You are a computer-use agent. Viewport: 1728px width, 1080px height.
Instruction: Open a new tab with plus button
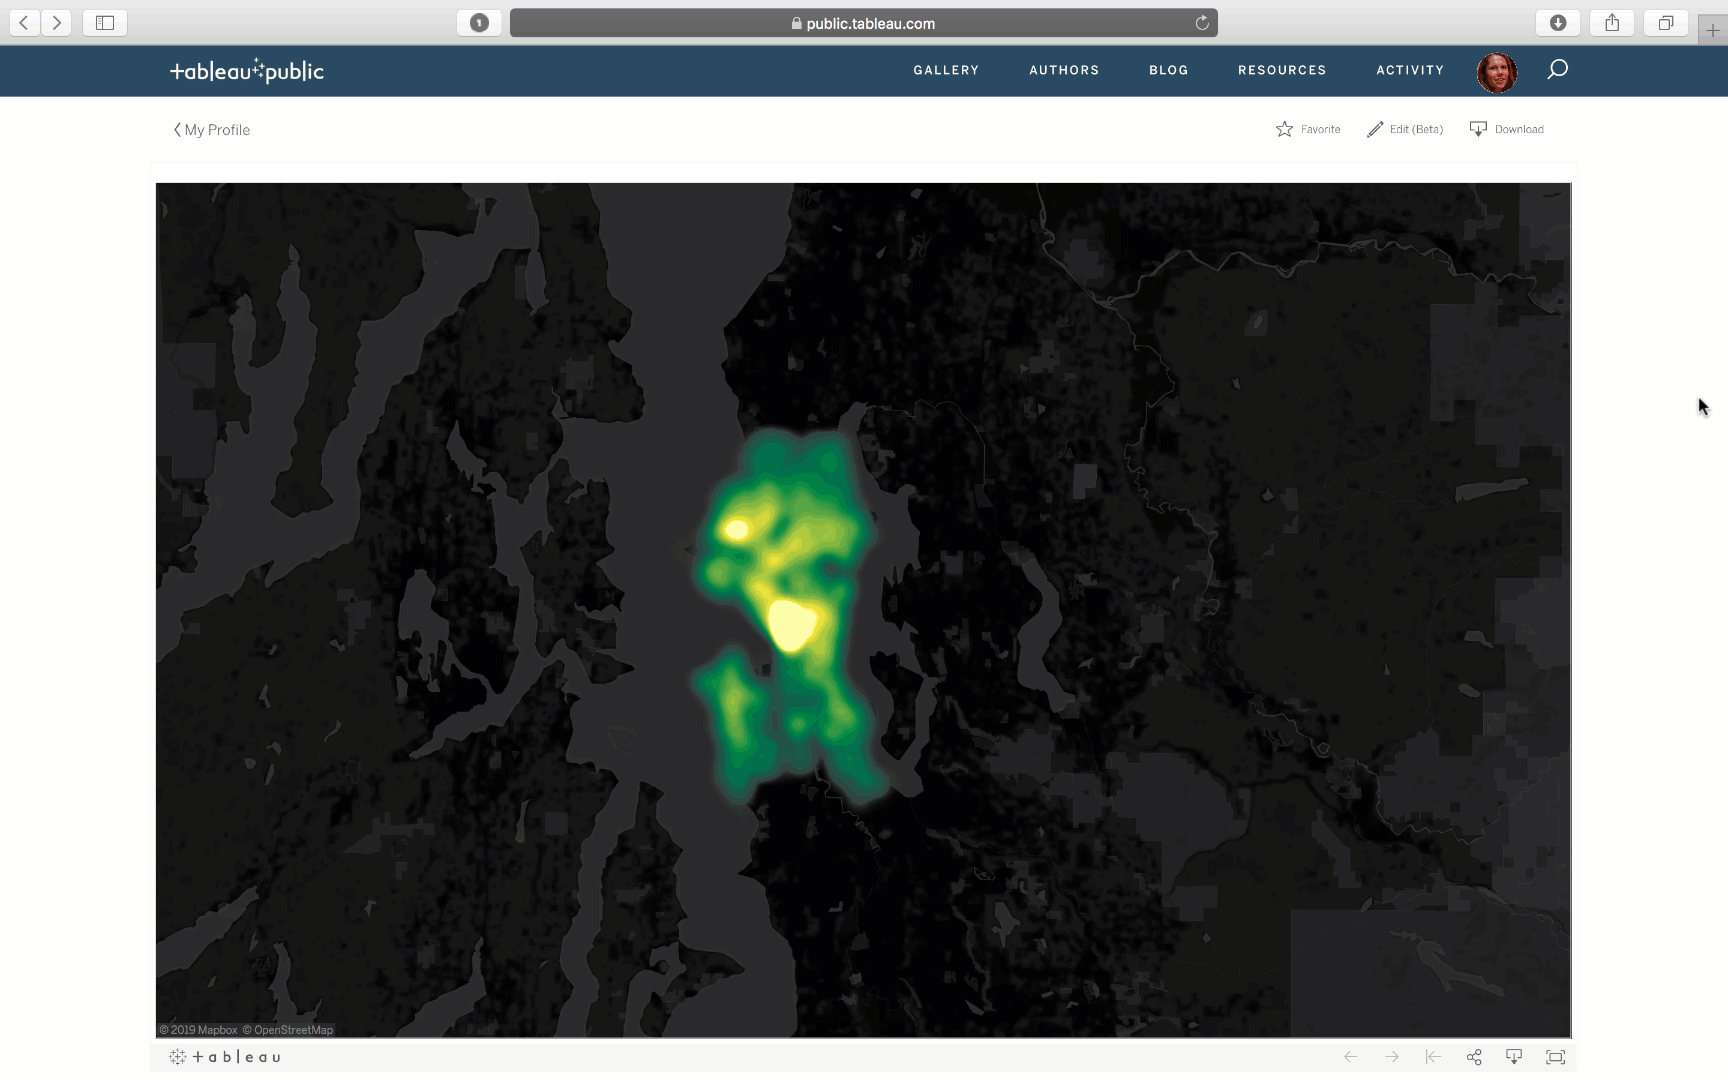tap(1713, 30)
